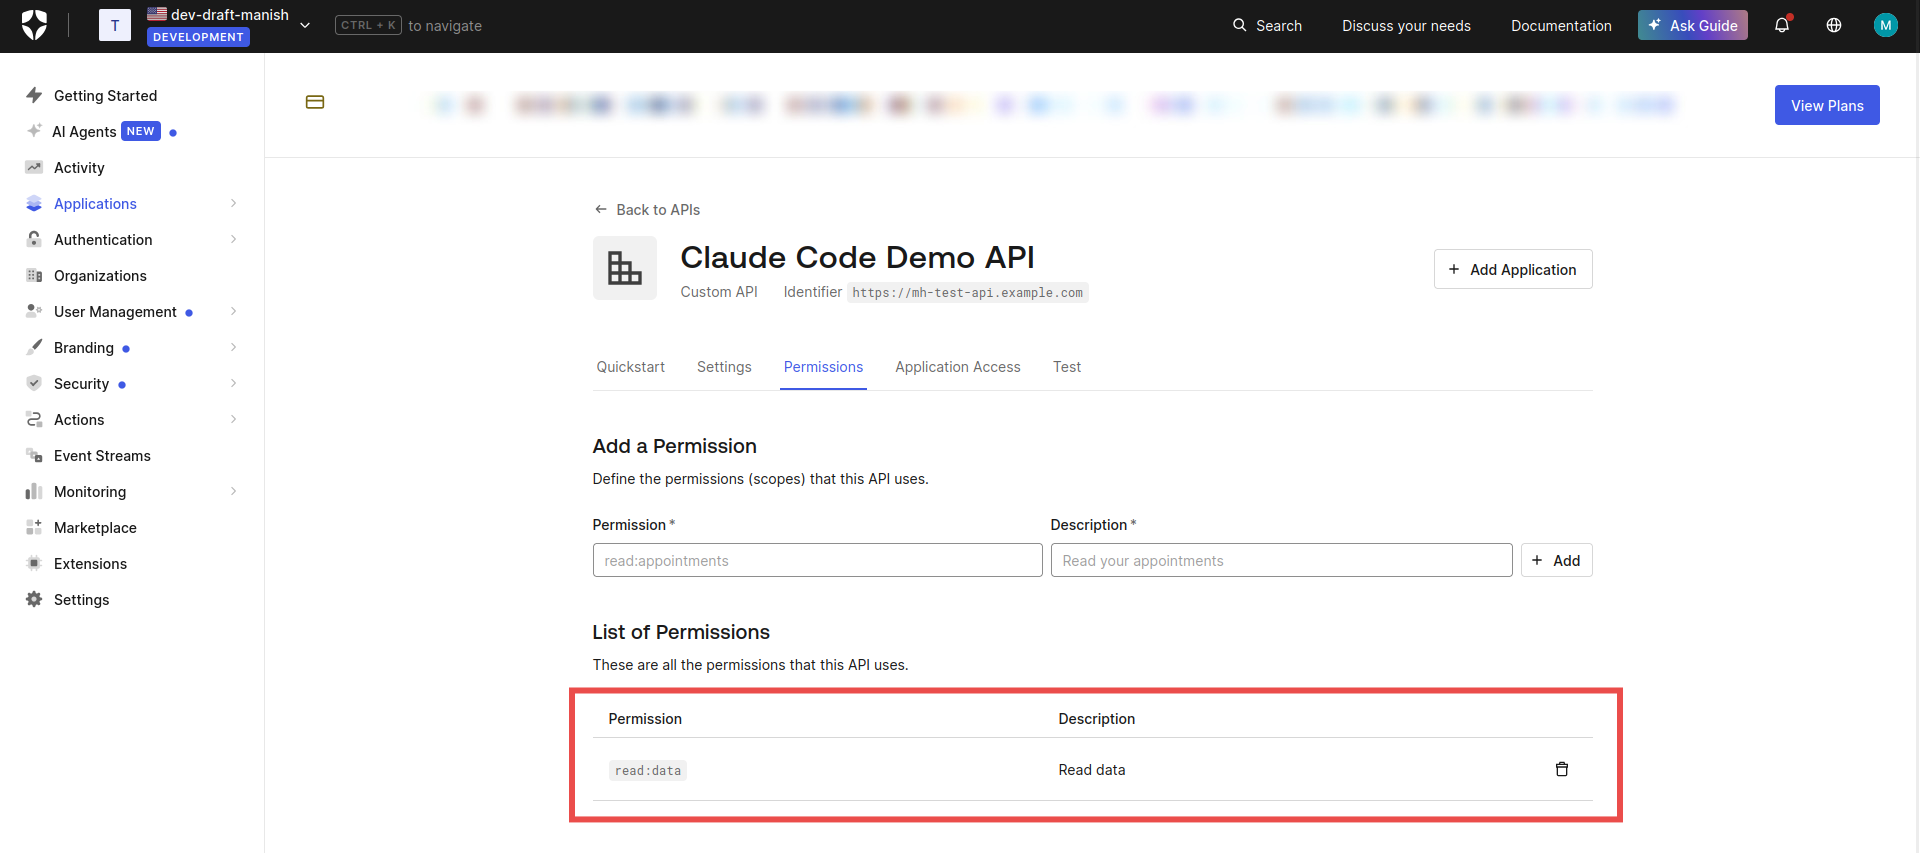This screenshot has width=1920, height=853.
Task: Click the User Management people icon
Action: coord(34,311)
